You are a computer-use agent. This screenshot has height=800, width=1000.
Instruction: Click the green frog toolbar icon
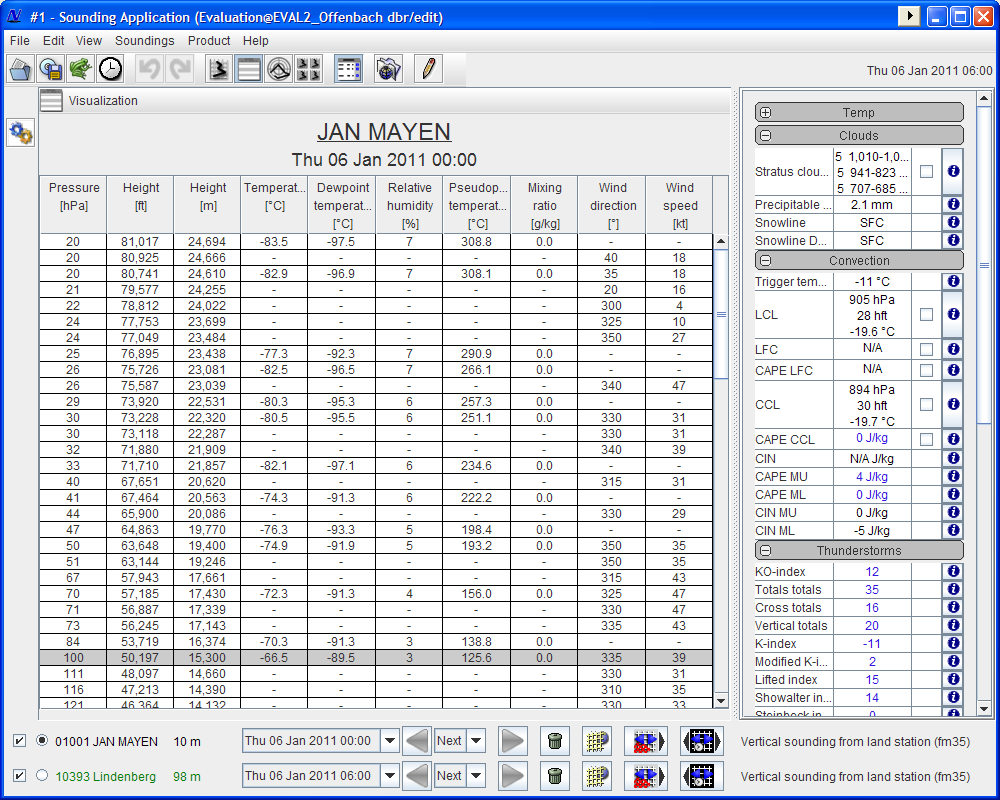[x=80, y=69]
